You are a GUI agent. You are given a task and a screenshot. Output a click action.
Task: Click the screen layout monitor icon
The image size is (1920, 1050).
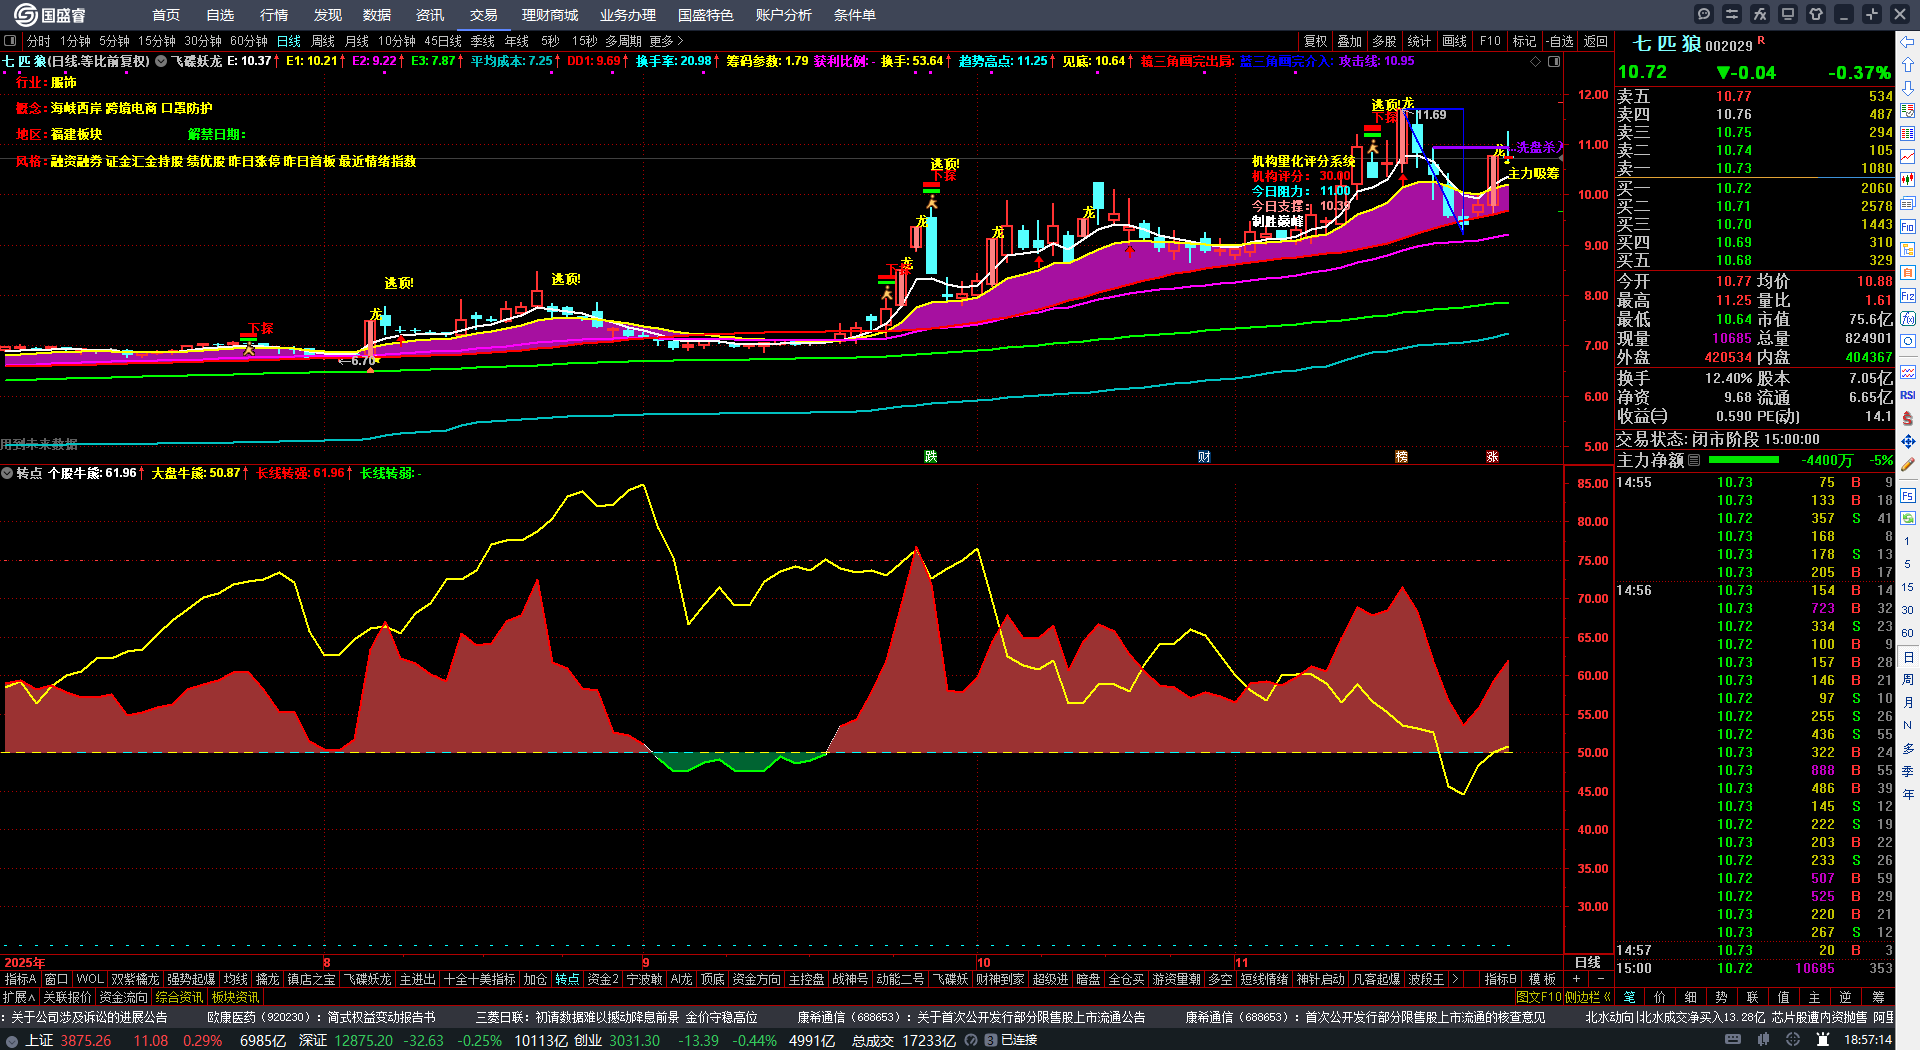pyautogui.click(x=1788, y=14)
